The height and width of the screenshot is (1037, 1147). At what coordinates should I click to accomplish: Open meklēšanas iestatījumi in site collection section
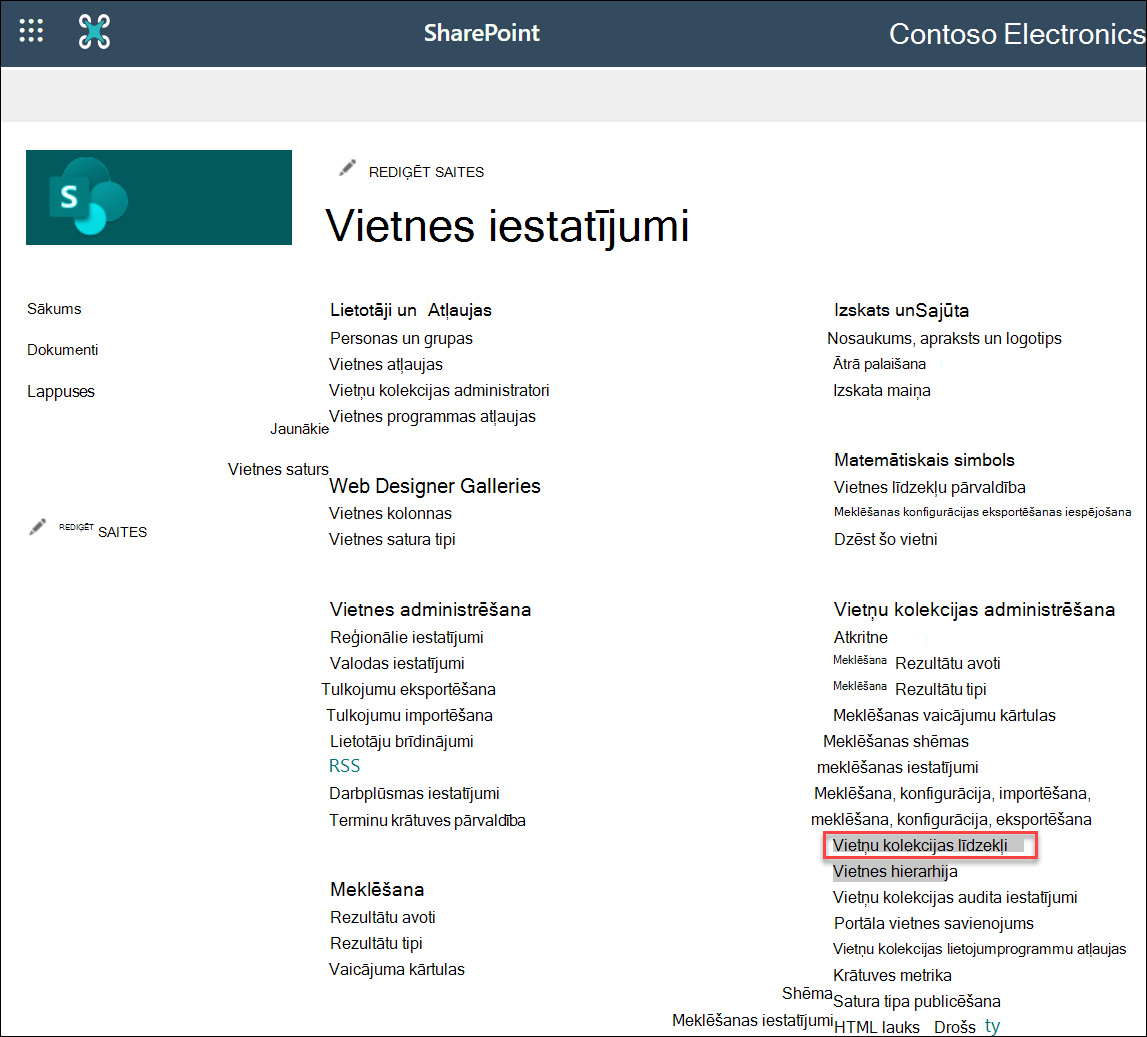click(898, 767)
